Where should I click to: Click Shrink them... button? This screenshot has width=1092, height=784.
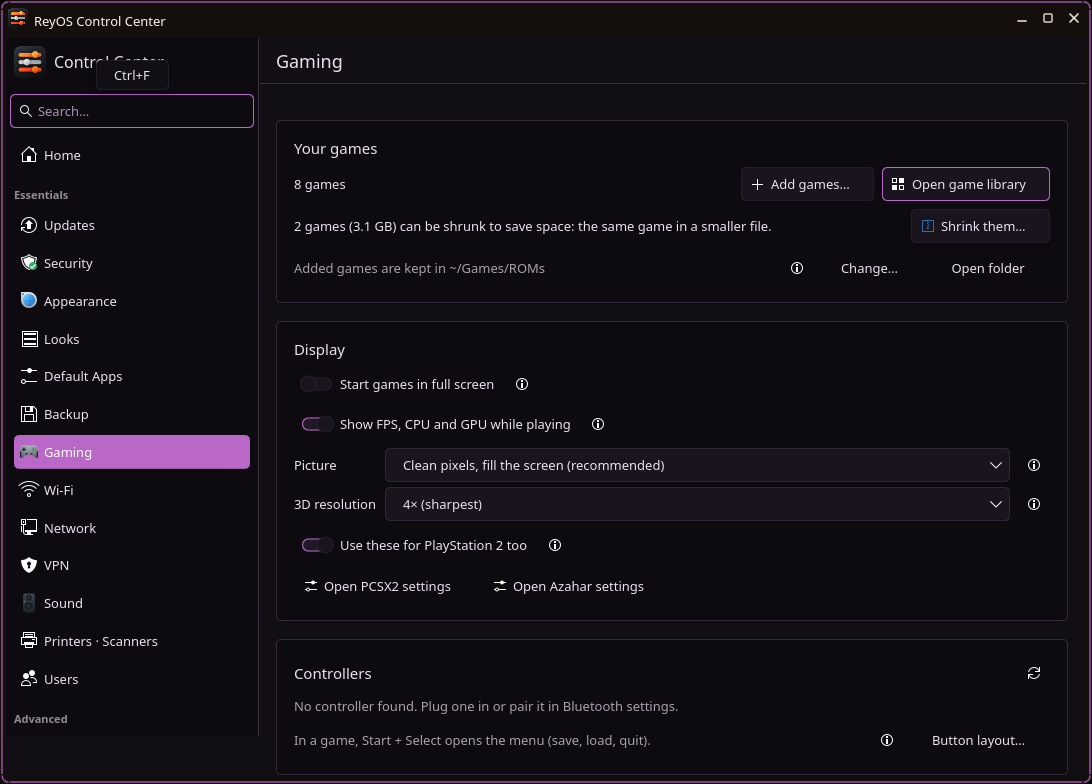point(980,226)
